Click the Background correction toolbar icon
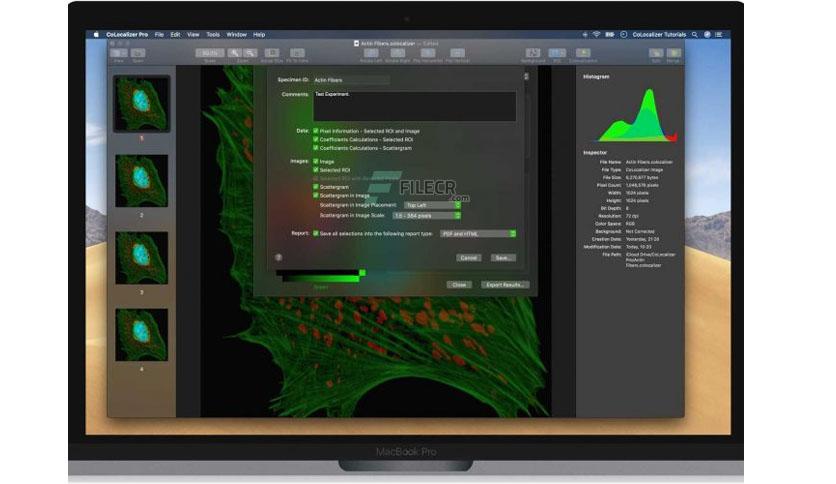 pos(533,53)
